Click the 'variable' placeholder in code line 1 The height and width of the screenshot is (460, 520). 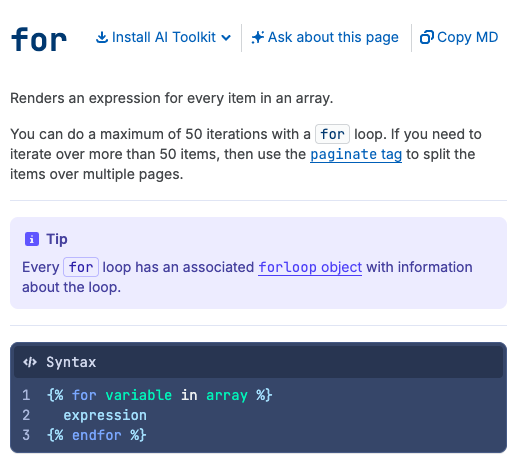(139, 395)
